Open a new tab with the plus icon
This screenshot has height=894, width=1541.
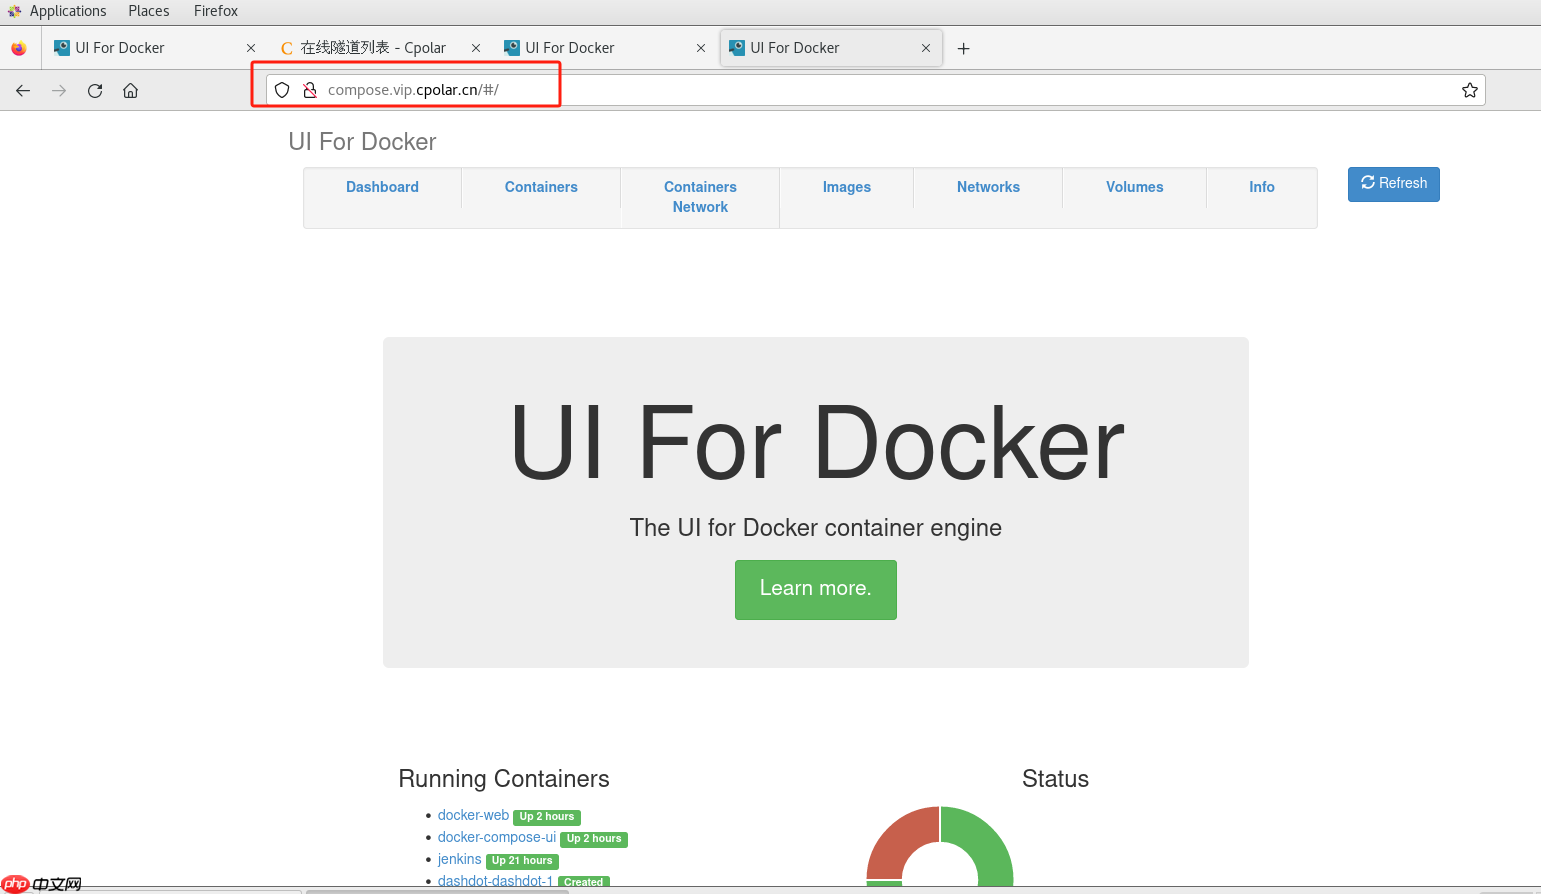[x=963, y=49]
